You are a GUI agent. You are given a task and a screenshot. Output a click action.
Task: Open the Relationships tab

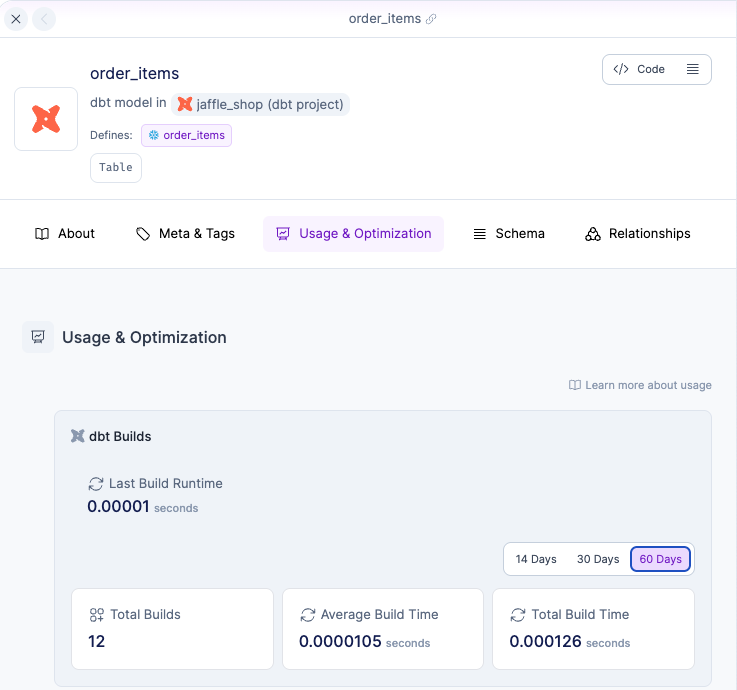point(638,234)
